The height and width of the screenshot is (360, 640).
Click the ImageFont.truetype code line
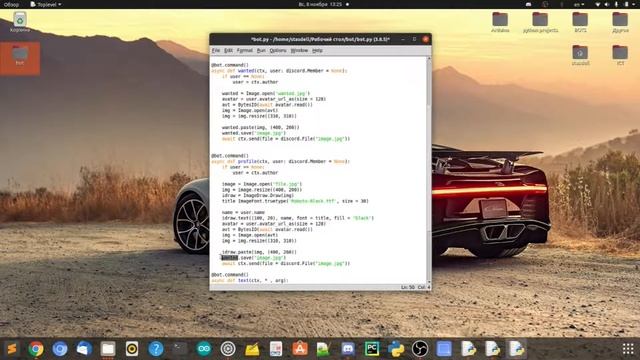pyautogui.click(x=295, y=201)
